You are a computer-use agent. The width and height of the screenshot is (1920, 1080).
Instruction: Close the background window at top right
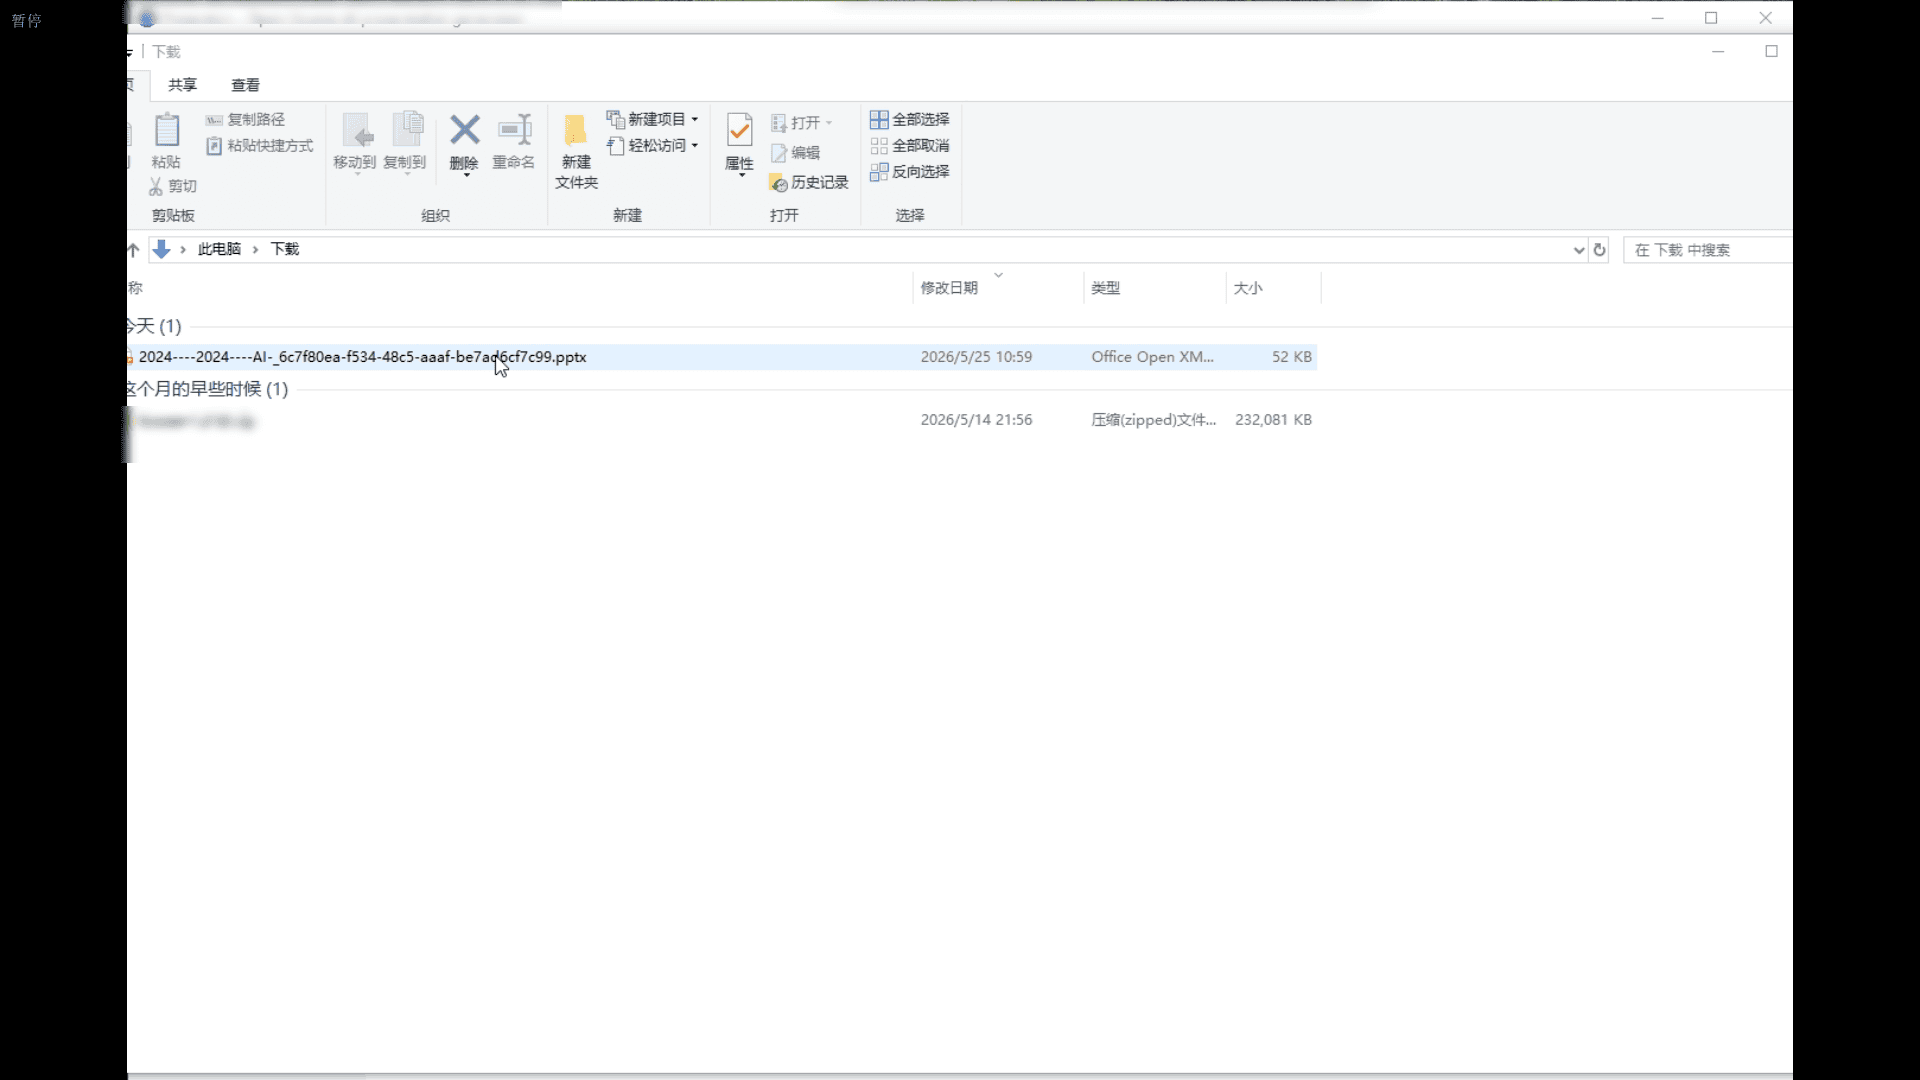1765,18
